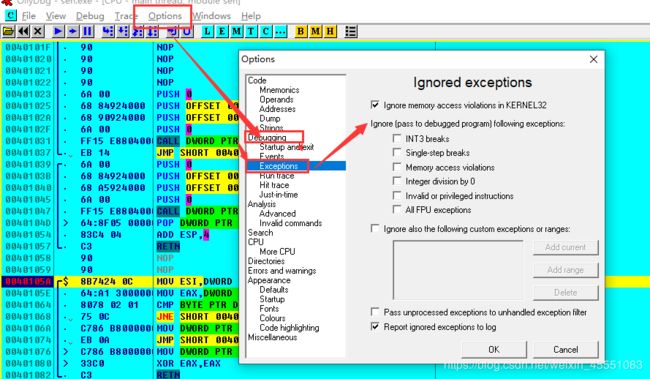This screenshot has width=650, height=379.
Task: Check Invalid or privileged instructions
Action: click(397, 195)
